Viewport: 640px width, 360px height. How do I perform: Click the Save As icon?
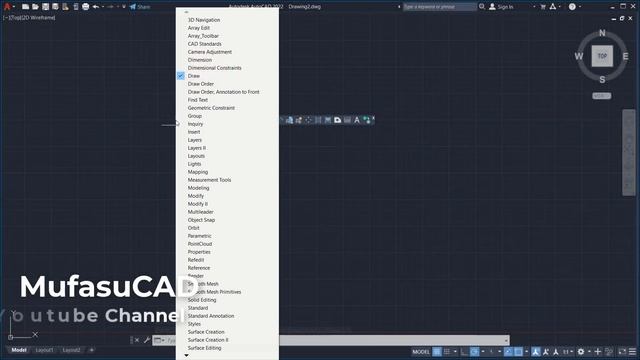coord(55,7)
